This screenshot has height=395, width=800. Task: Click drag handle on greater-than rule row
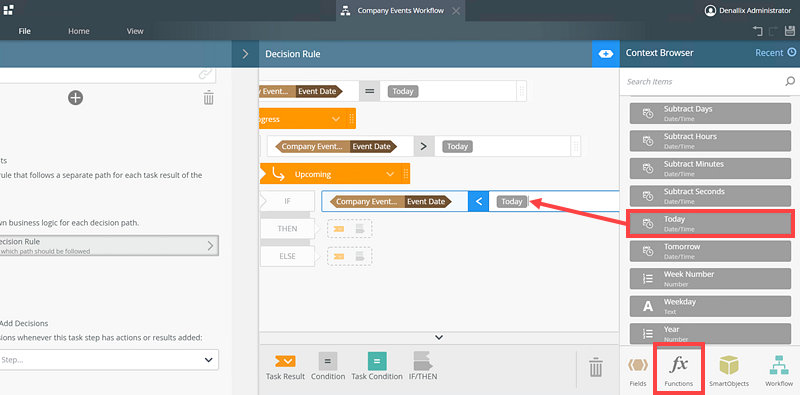pyautogui.click(x=576, y=146)
